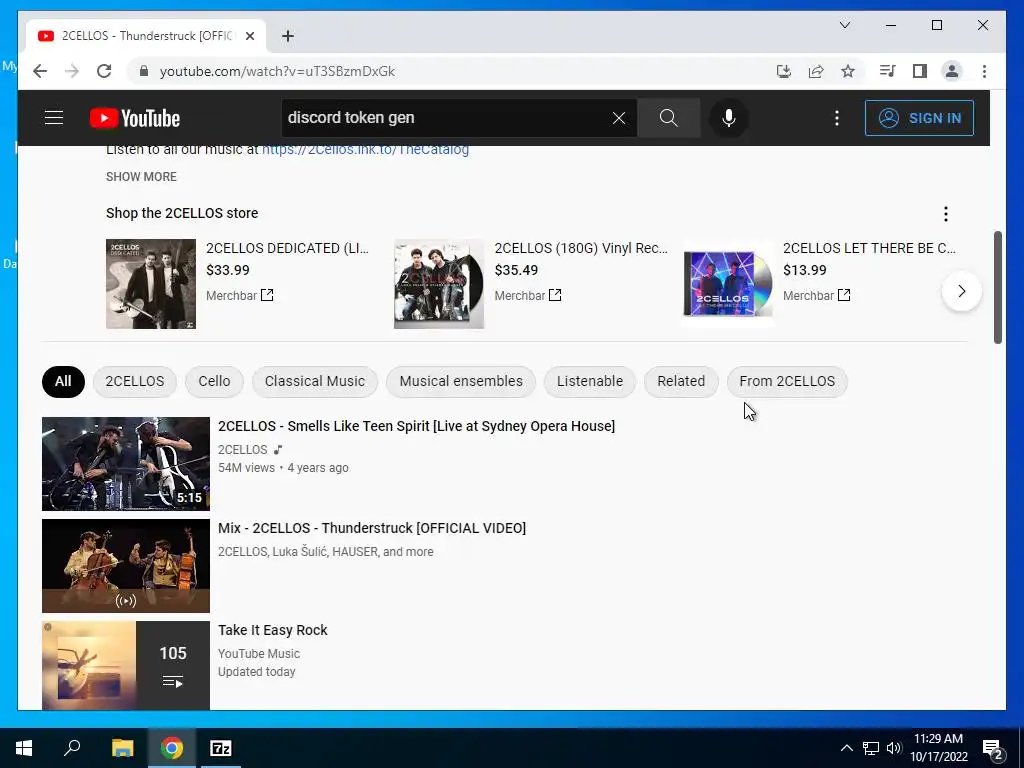Click the address bar URL

click(277, 71)
